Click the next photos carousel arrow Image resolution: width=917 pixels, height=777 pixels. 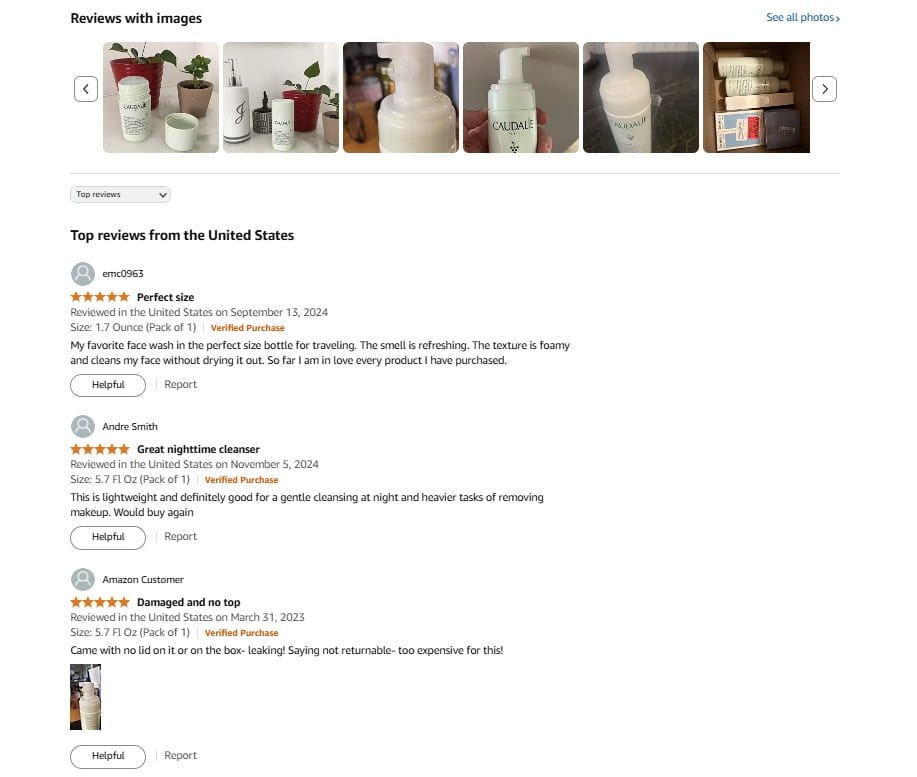(824, 89)
